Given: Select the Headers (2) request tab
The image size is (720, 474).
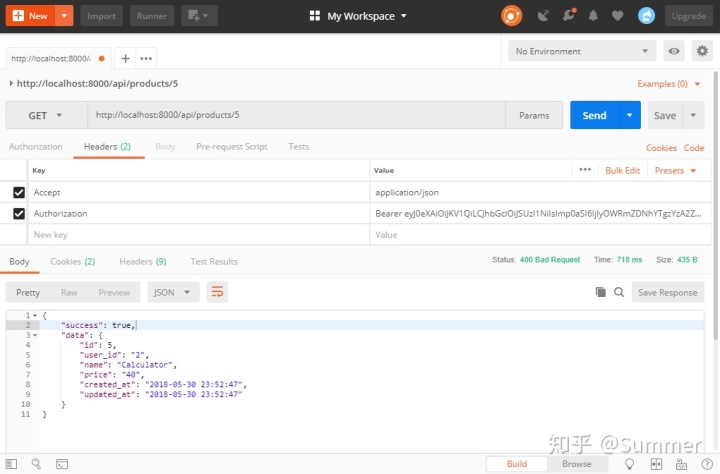Looking at the screenshot, I should [x=107, y=147].
